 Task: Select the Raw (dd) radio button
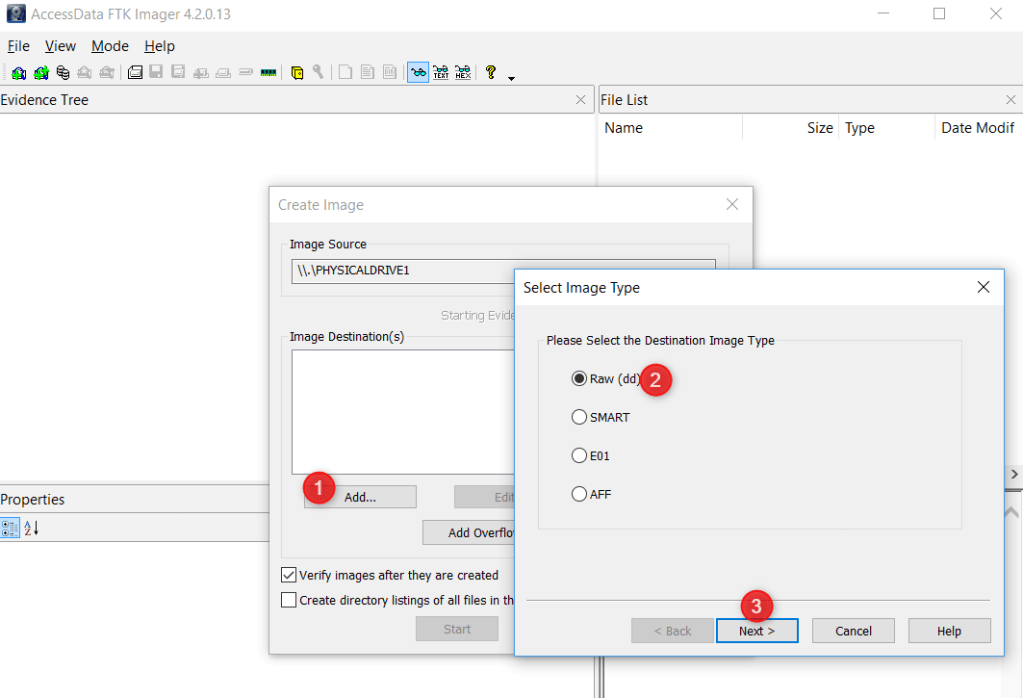point(579,379)
